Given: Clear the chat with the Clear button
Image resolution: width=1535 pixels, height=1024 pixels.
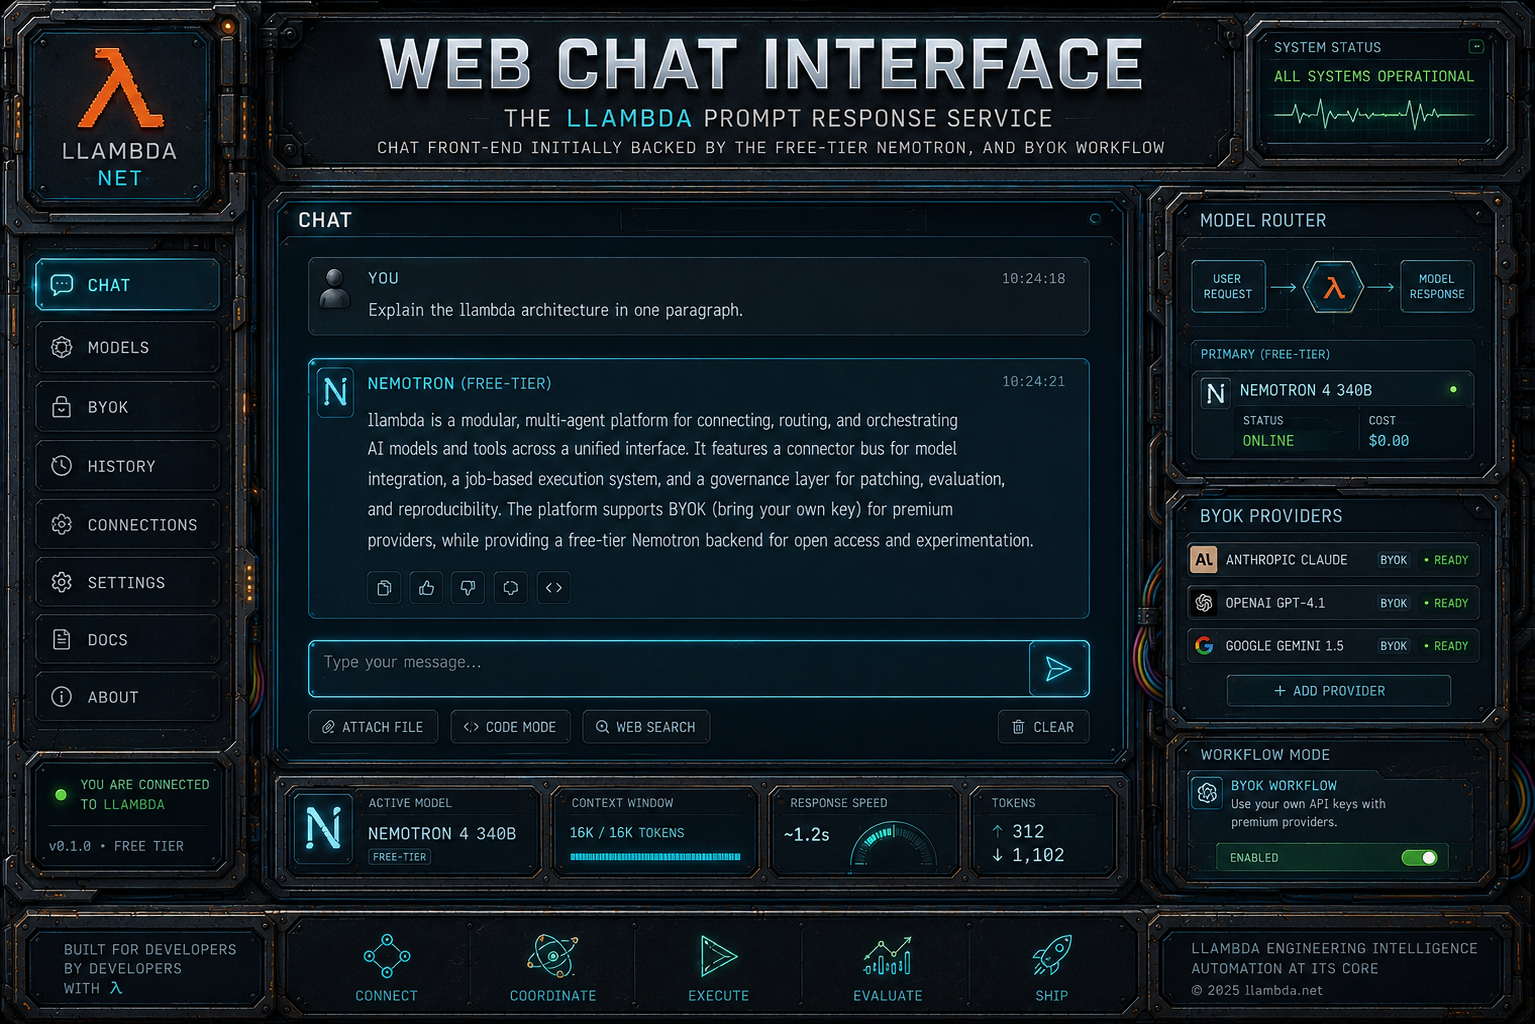Looking at the screenshot, I should tap(1043, 727).
